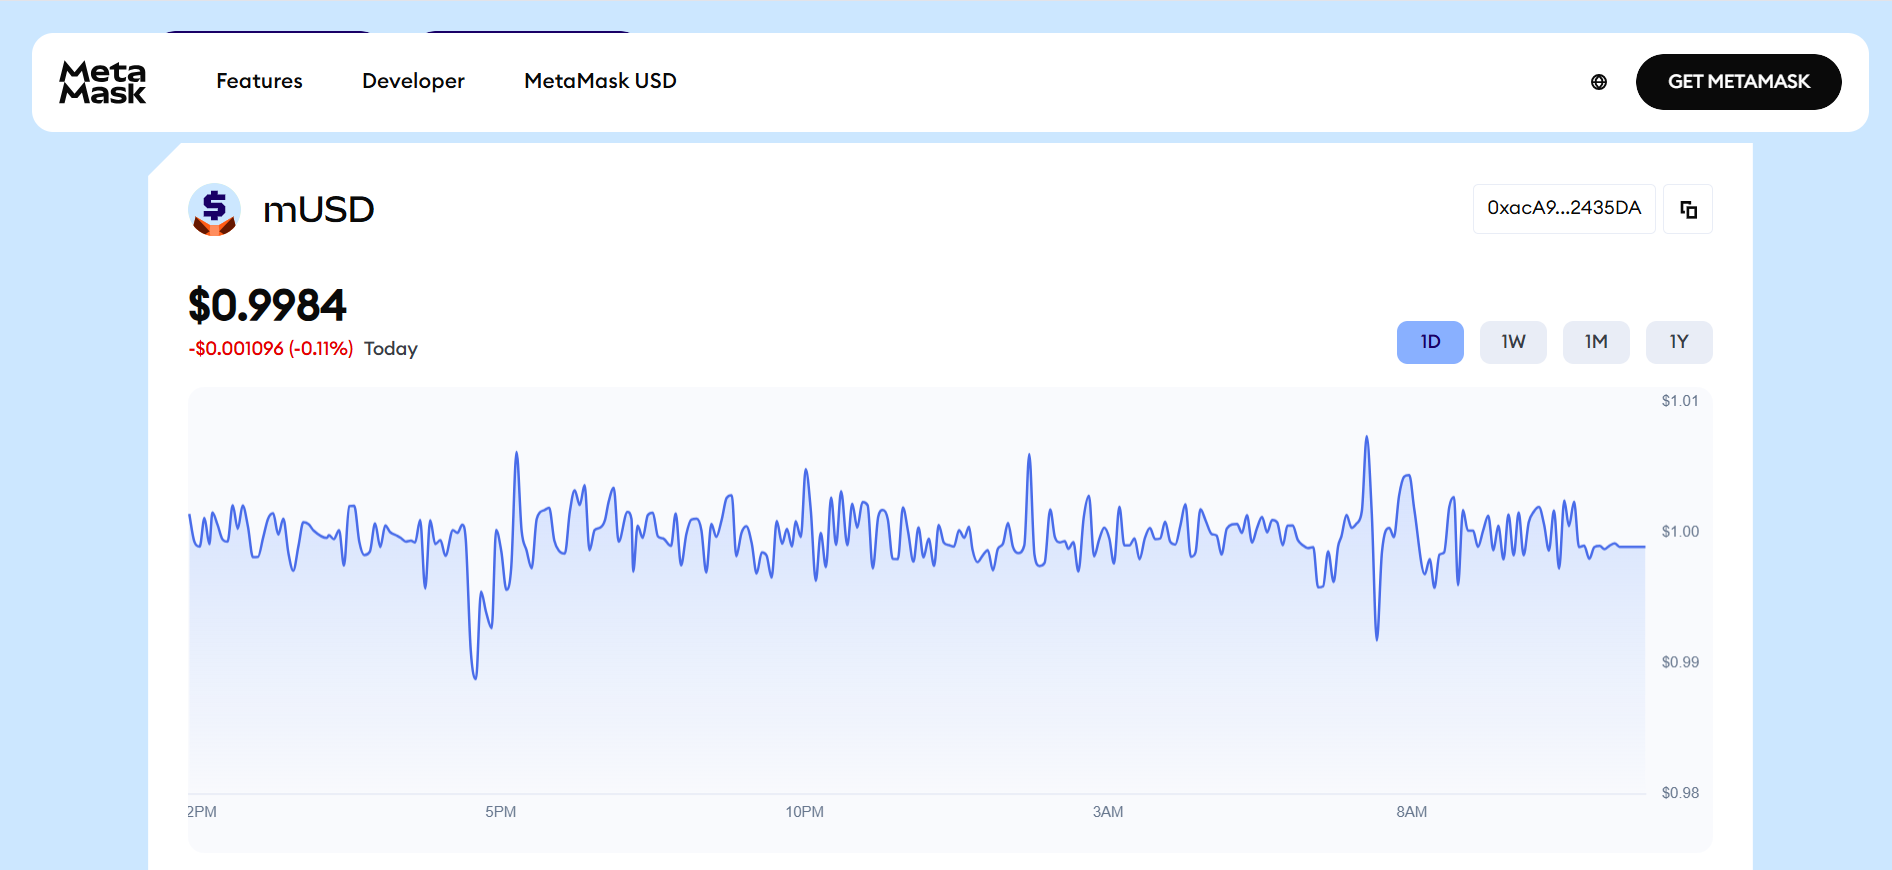Click the -$0.001096 (-0.11%) change text

pos(271,349)
